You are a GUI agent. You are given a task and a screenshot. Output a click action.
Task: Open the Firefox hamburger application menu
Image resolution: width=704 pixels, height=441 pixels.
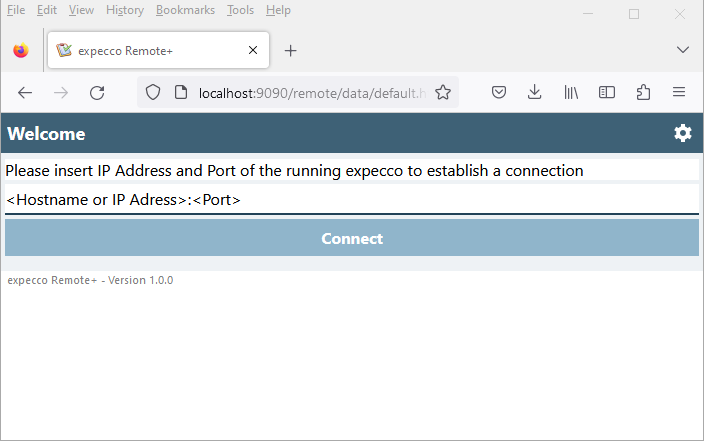679,92
